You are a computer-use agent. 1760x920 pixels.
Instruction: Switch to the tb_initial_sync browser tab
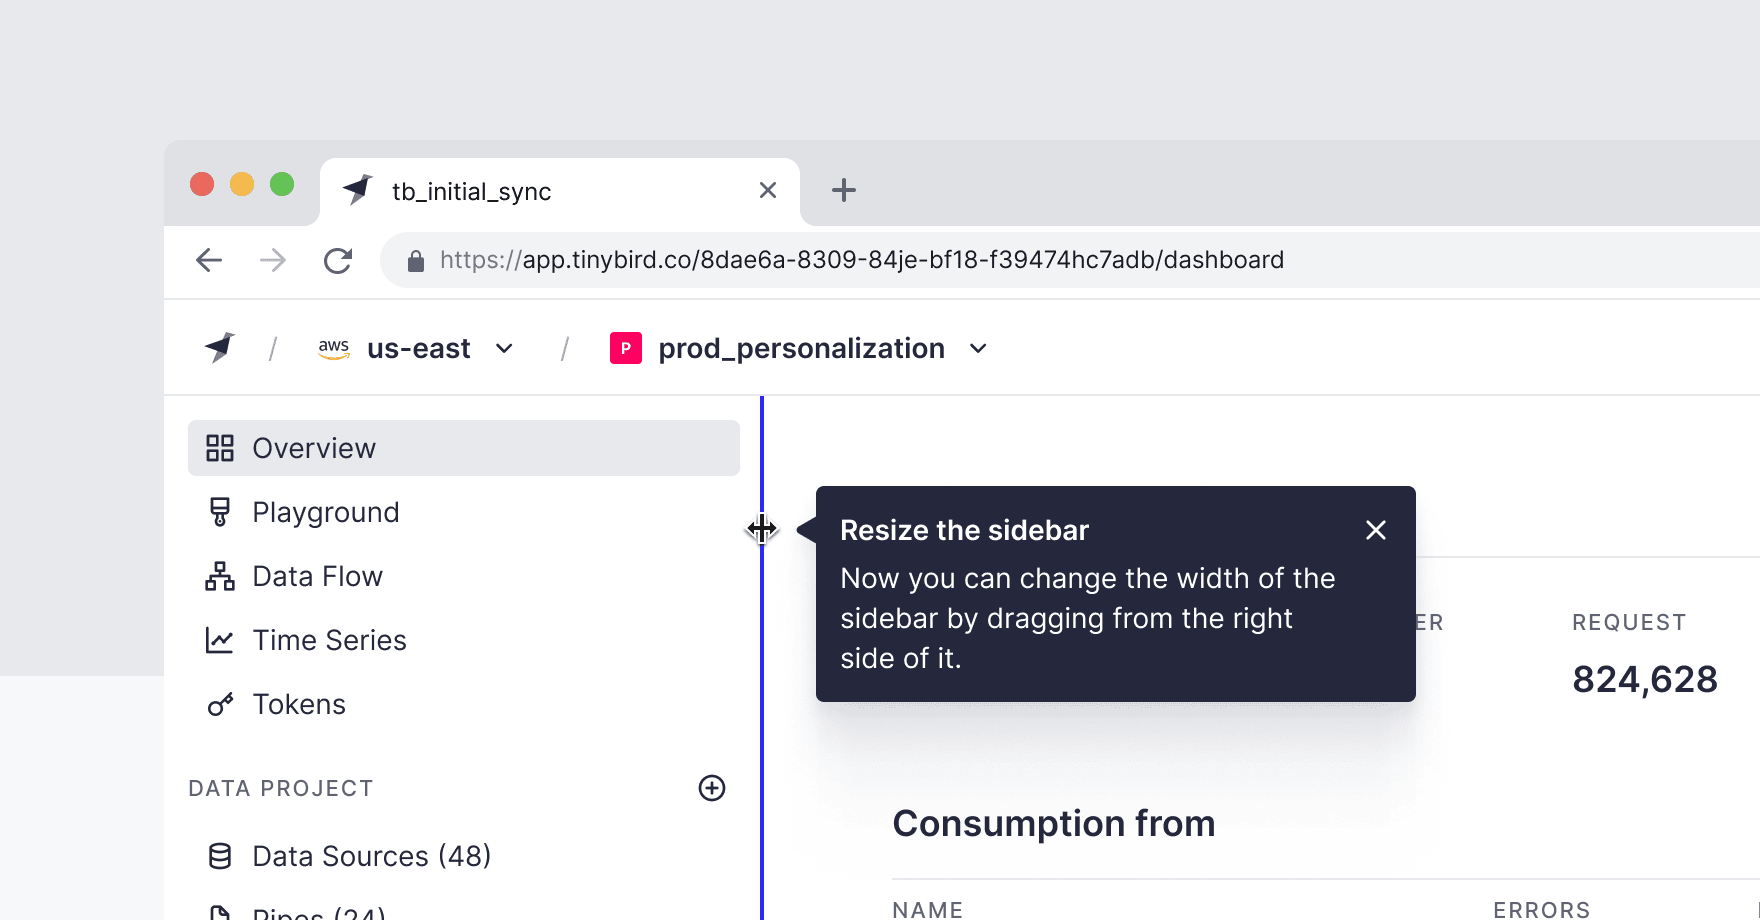pyautogui.click(x=470, y=190)
